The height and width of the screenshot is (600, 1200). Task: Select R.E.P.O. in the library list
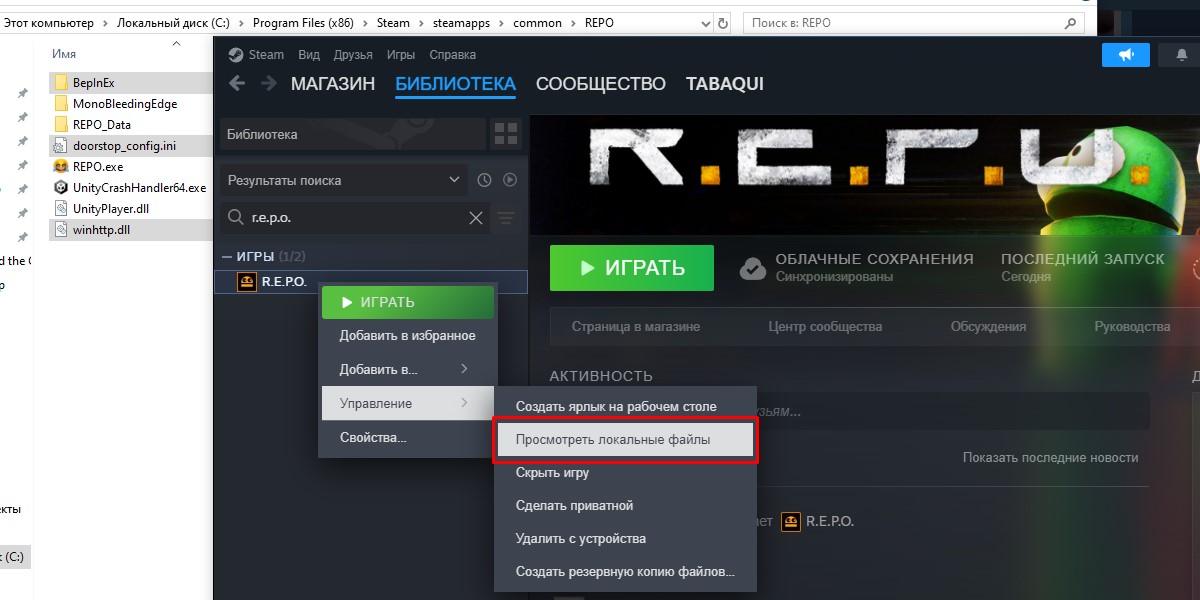click(372, 282)
